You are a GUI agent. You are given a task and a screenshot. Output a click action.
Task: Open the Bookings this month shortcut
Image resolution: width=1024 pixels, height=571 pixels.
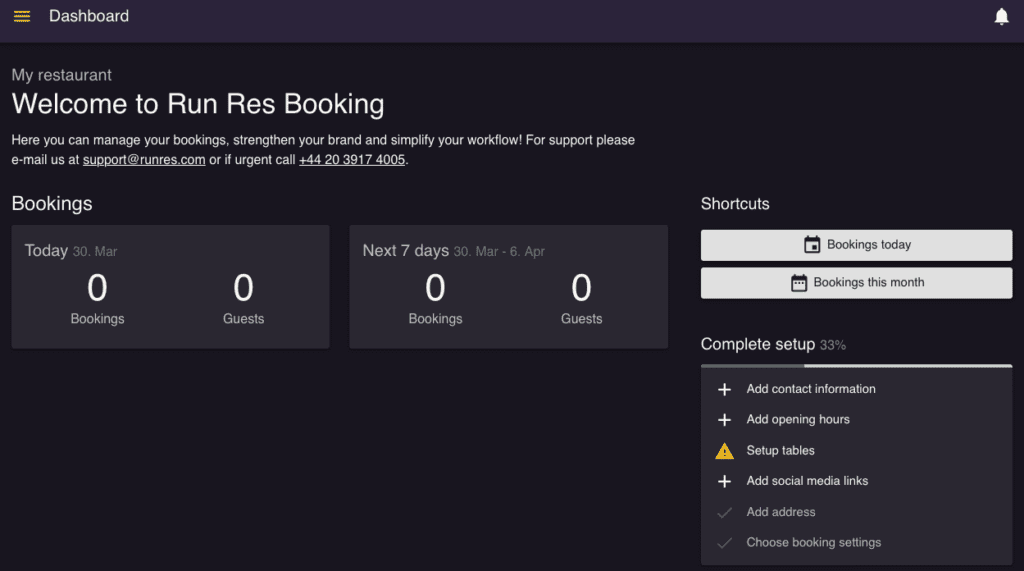click(856, 283)
